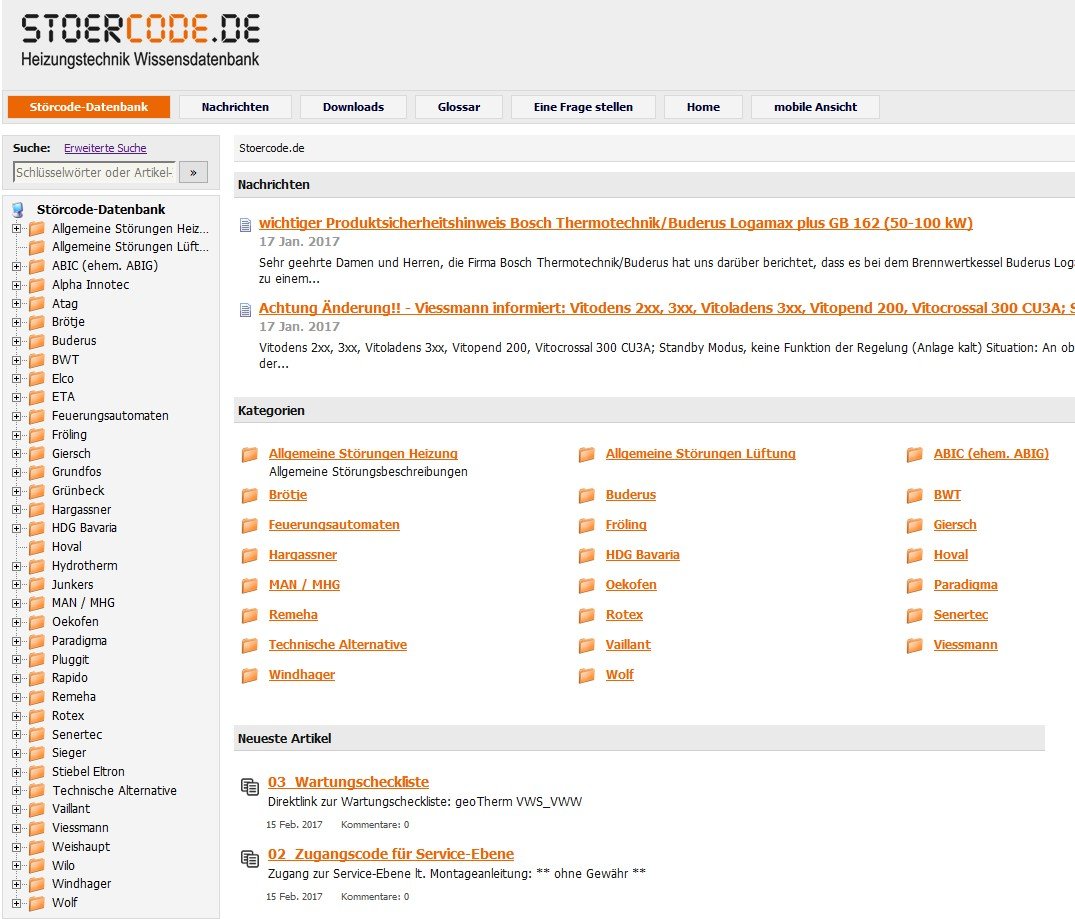Open the Glossar navigation tab
1075x919 pixels.
pos(459,107)
